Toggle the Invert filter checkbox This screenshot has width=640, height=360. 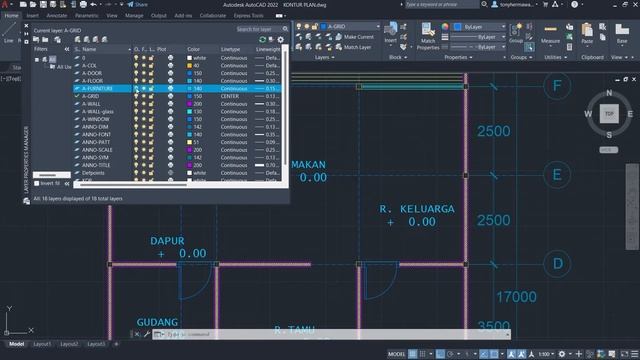point(37,184)
